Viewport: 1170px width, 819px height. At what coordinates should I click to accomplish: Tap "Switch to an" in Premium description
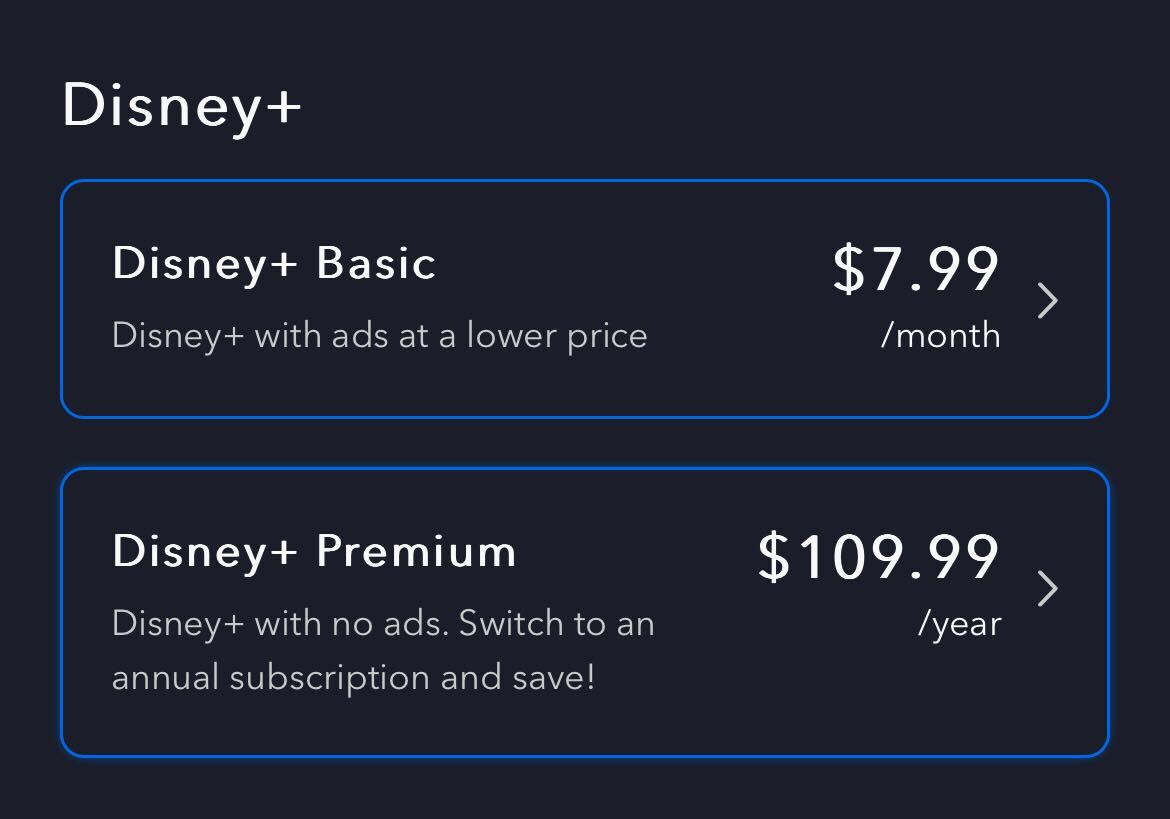point(557,623)
